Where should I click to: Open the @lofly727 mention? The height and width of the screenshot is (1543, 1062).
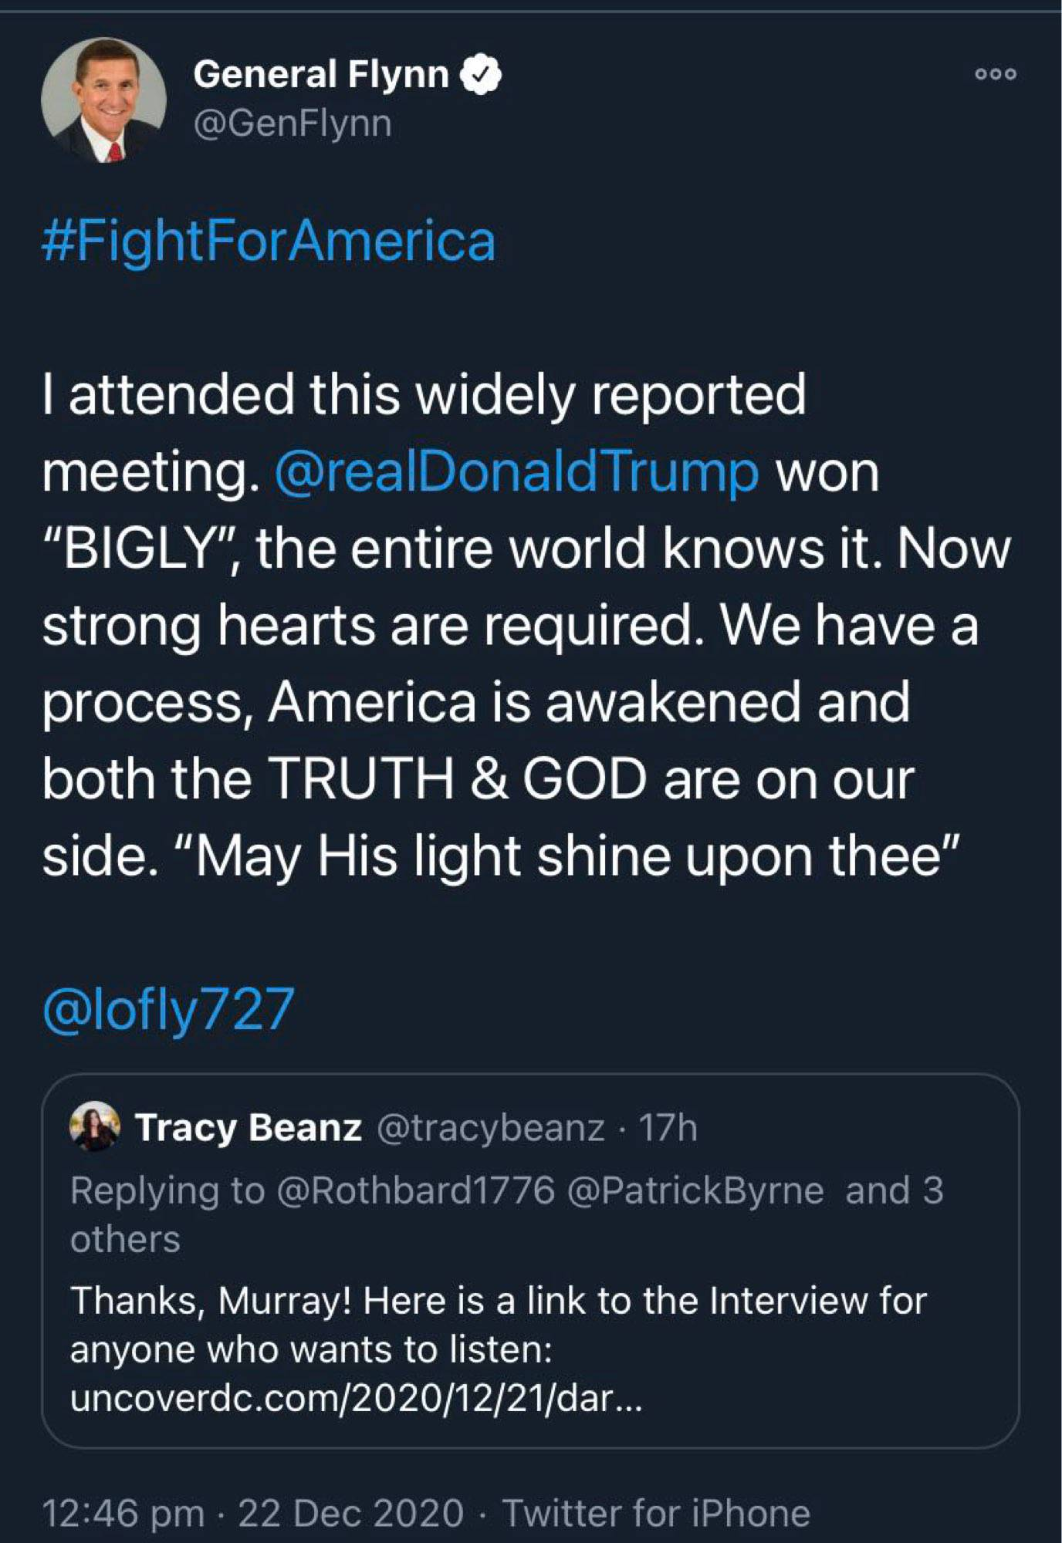click(x=168, y=1008)
